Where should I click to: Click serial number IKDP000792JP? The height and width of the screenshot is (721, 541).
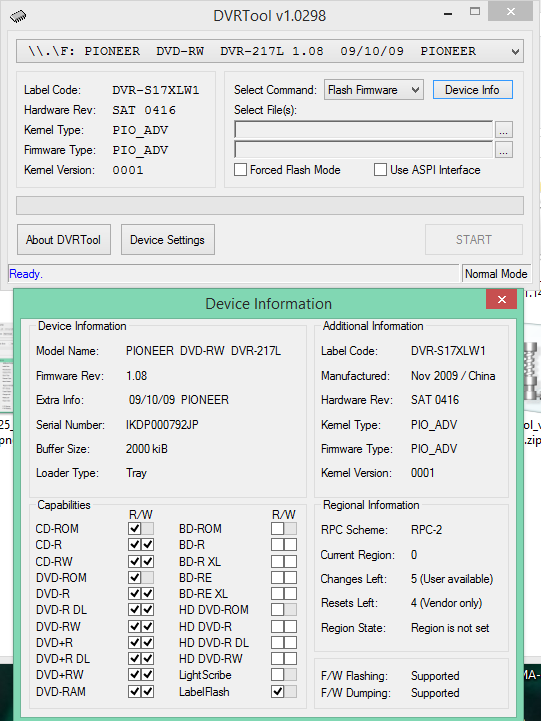(162, 425)
